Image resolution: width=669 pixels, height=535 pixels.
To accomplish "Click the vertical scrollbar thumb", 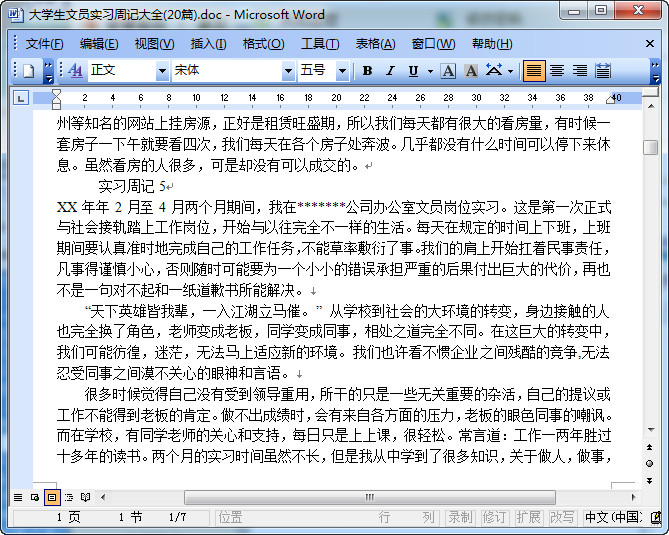I will click(x=651, y=148).
